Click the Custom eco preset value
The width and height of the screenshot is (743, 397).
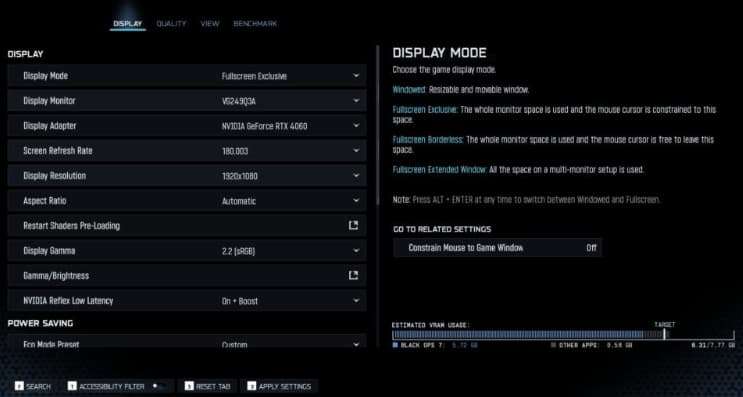tap(235, 344)
